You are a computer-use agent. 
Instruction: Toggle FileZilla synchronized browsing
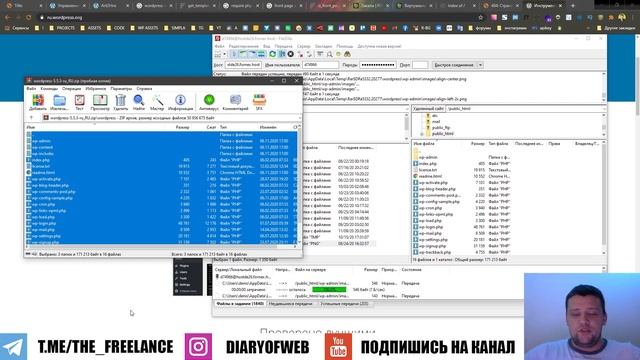338,54
